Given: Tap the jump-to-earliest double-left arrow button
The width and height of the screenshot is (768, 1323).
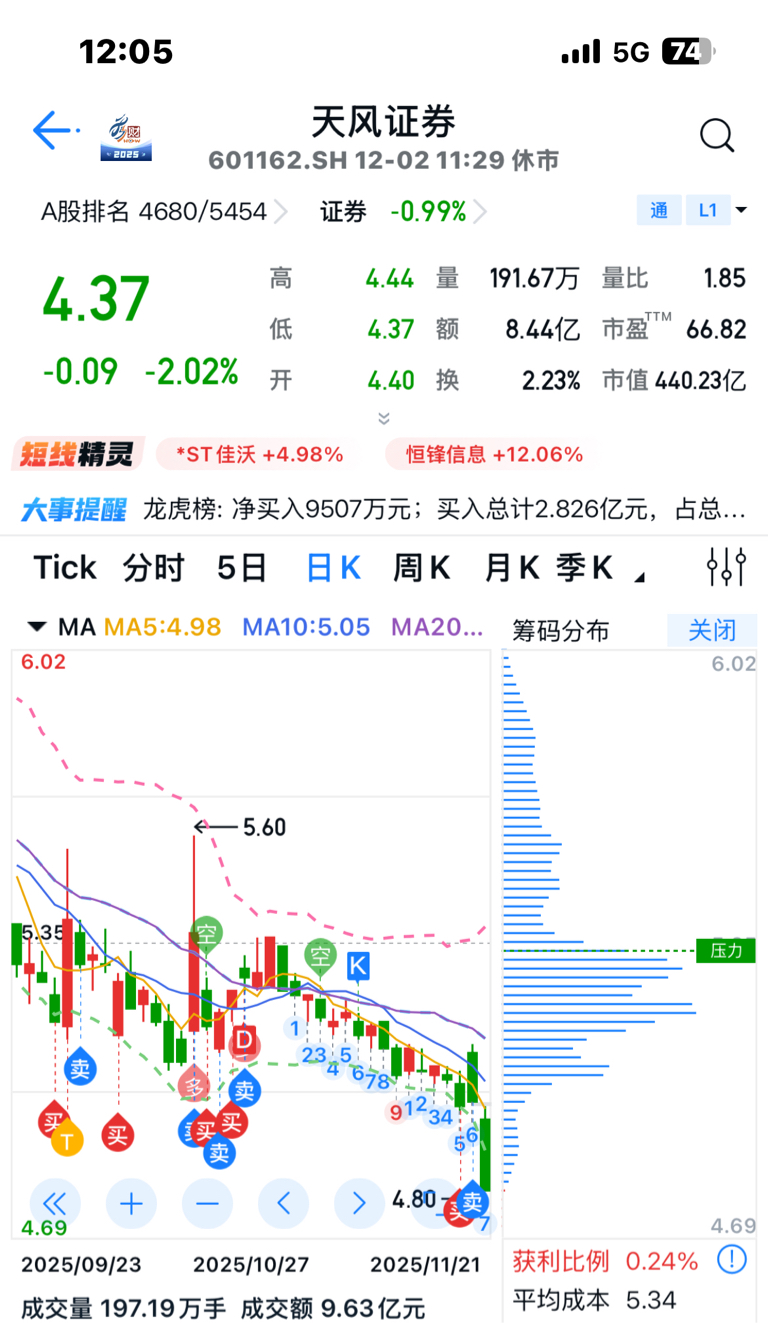Looking at the screenshot, I should (x=55, y=1203).
